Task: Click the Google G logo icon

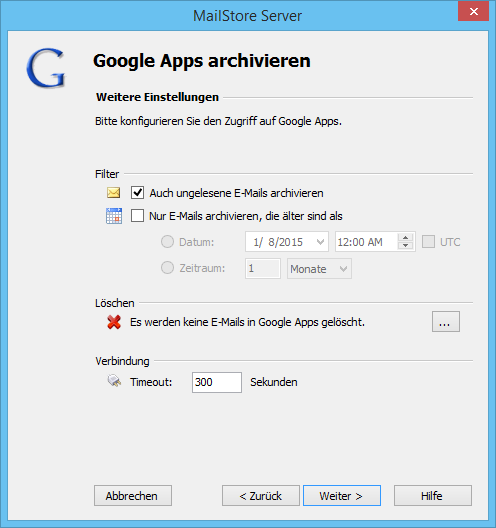Action: pos(46,68)
